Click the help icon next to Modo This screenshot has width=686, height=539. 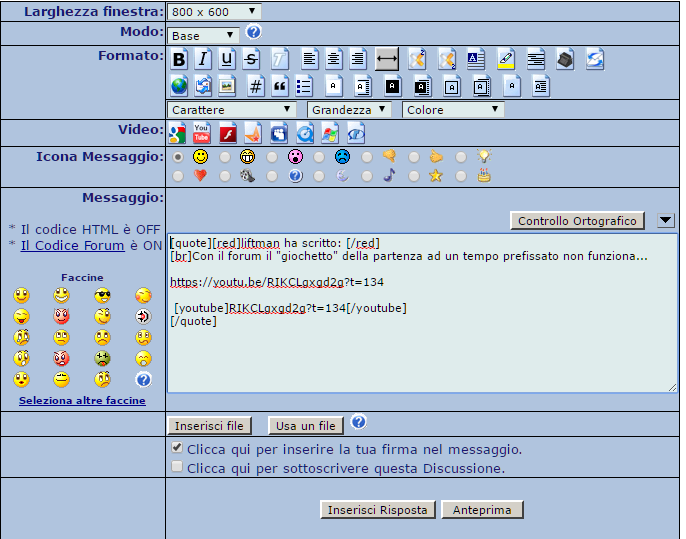[x=253, y=32]
